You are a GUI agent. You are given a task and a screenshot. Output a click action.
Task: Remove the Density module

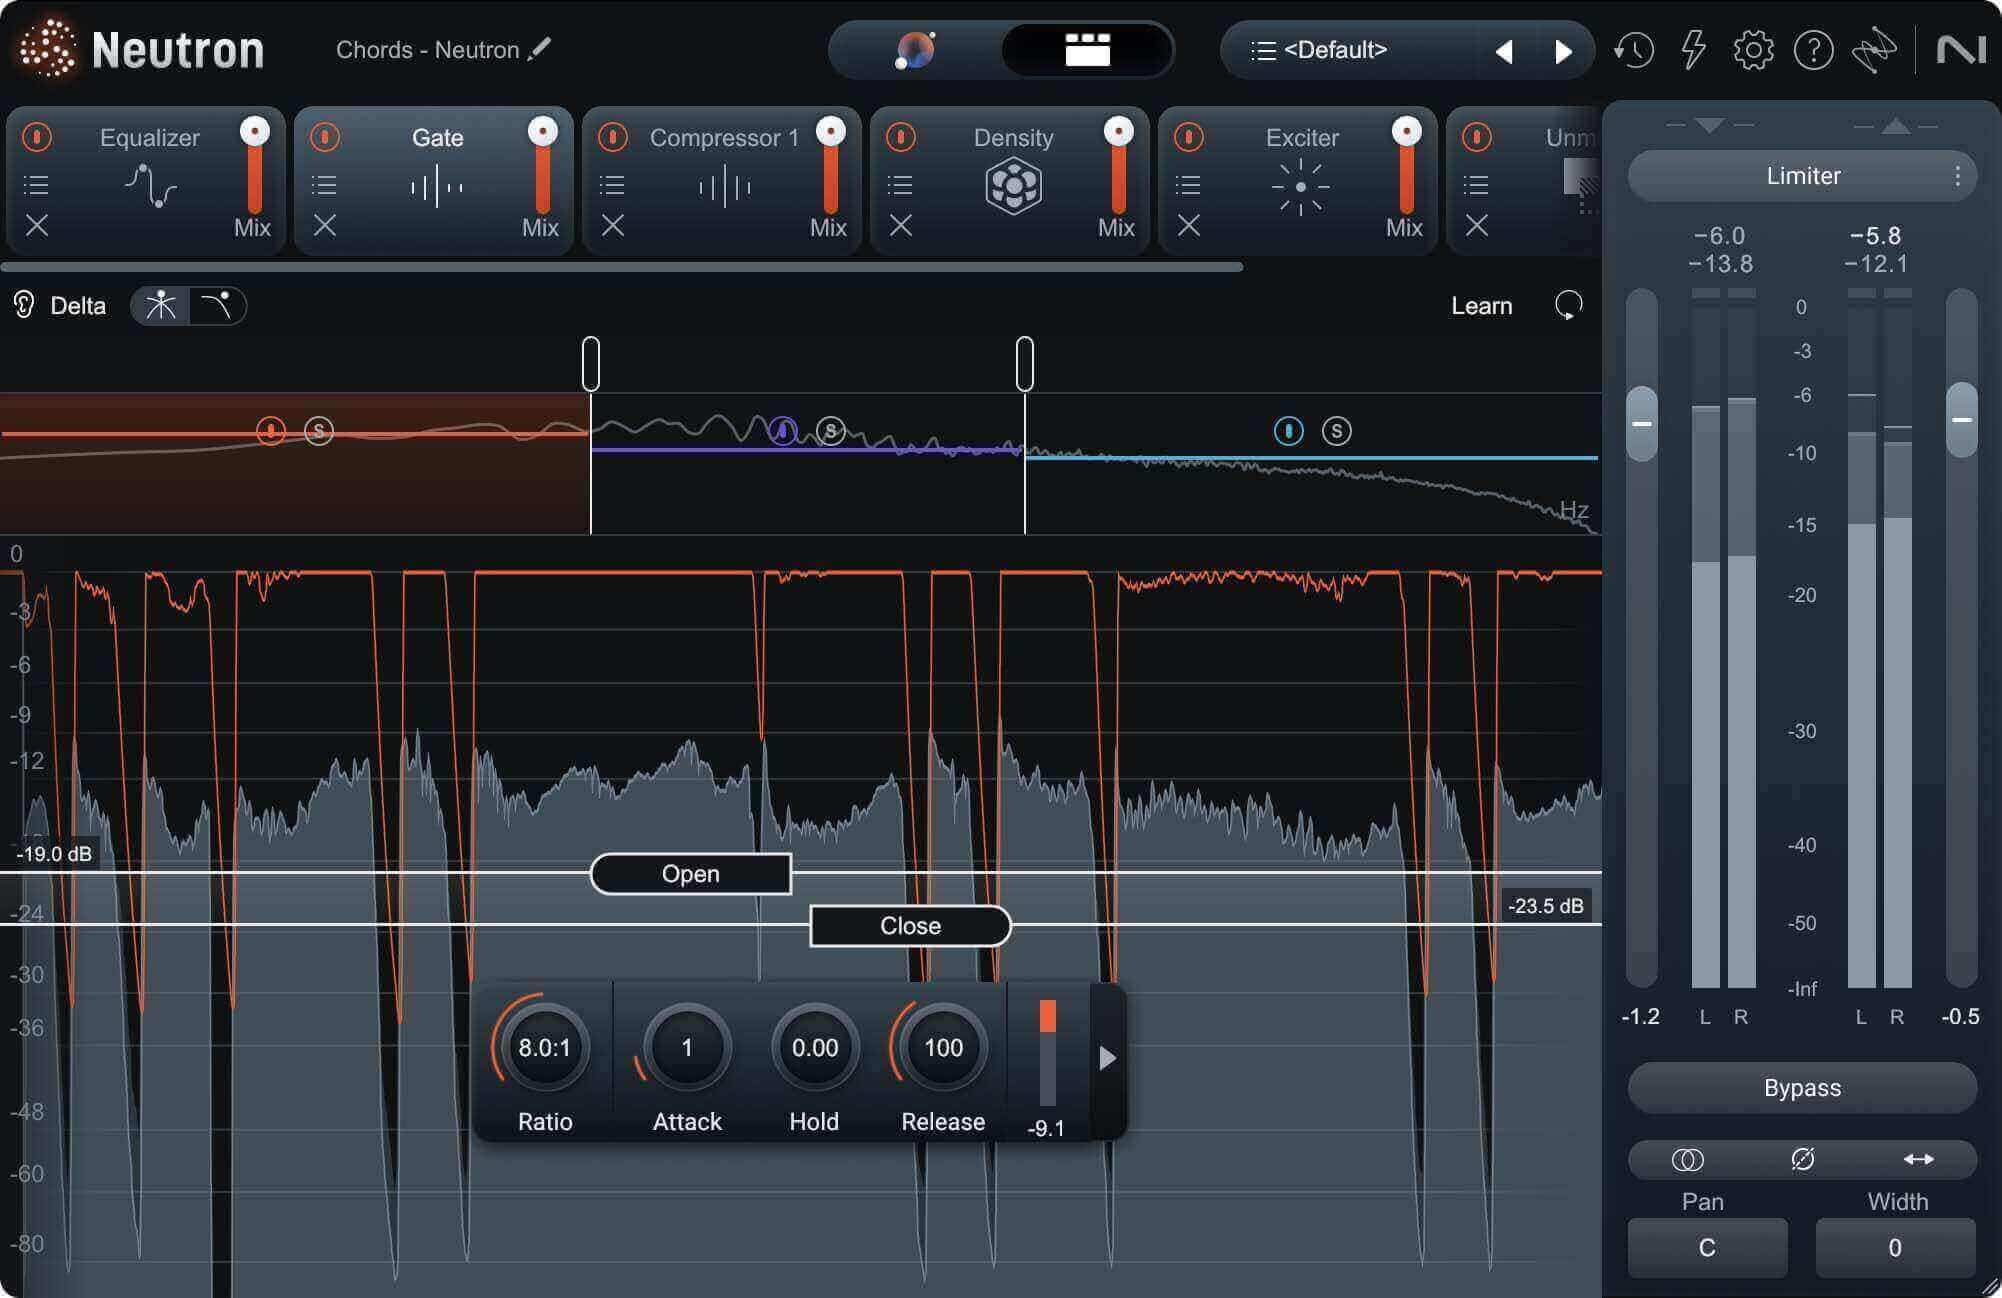(x=901, y=226)
